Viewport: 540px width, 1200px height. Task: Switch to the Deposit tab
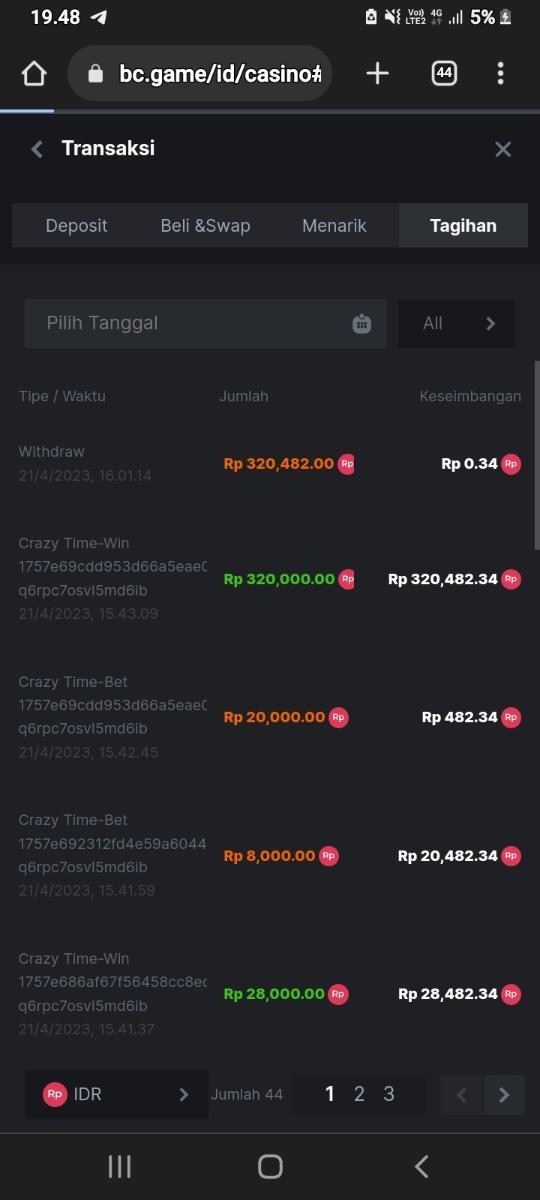(x=76, y=226)
